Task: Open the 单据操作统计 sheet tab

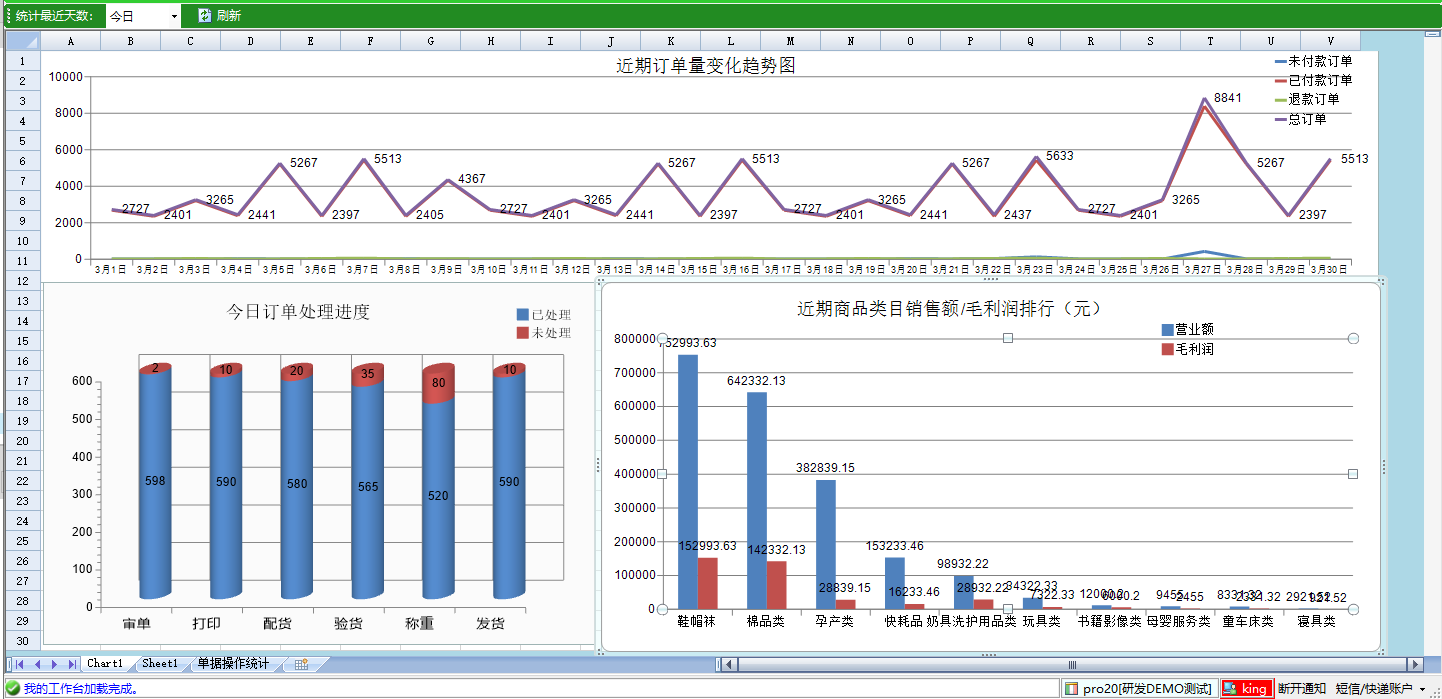Action: pos(232,664)
